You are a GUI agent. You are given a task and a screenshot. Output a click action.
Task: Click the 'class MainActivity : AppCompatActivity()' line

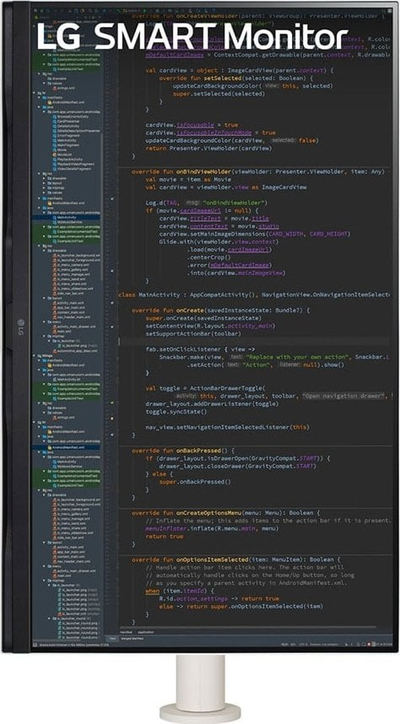tap(254, 295)
